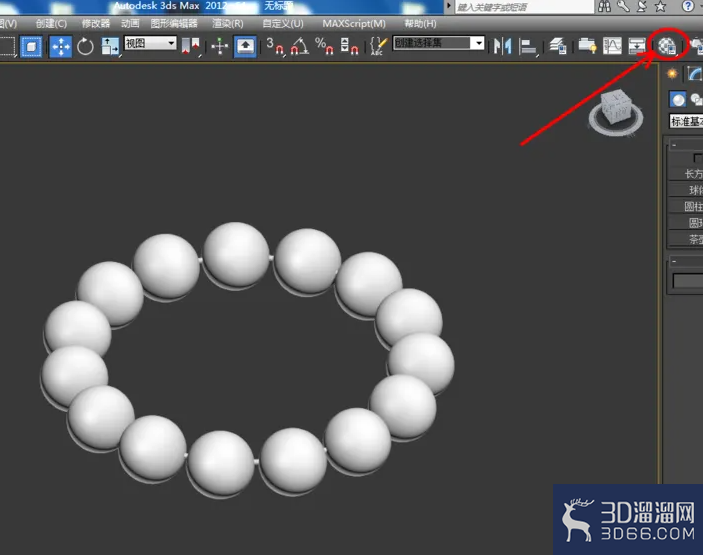
Task: Open the 图形编辑器 menu
Action: tap(174, 24)
